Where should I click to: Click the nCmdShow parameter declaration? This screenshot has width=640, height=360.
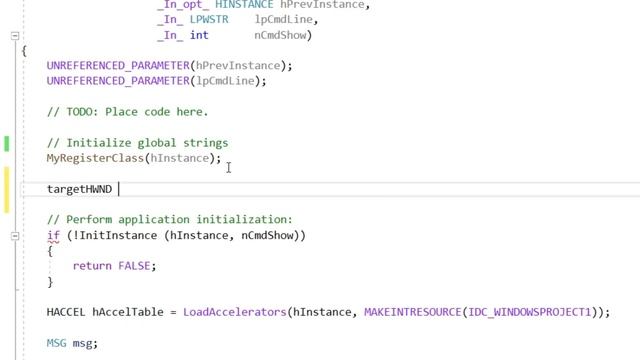point(280,35)
